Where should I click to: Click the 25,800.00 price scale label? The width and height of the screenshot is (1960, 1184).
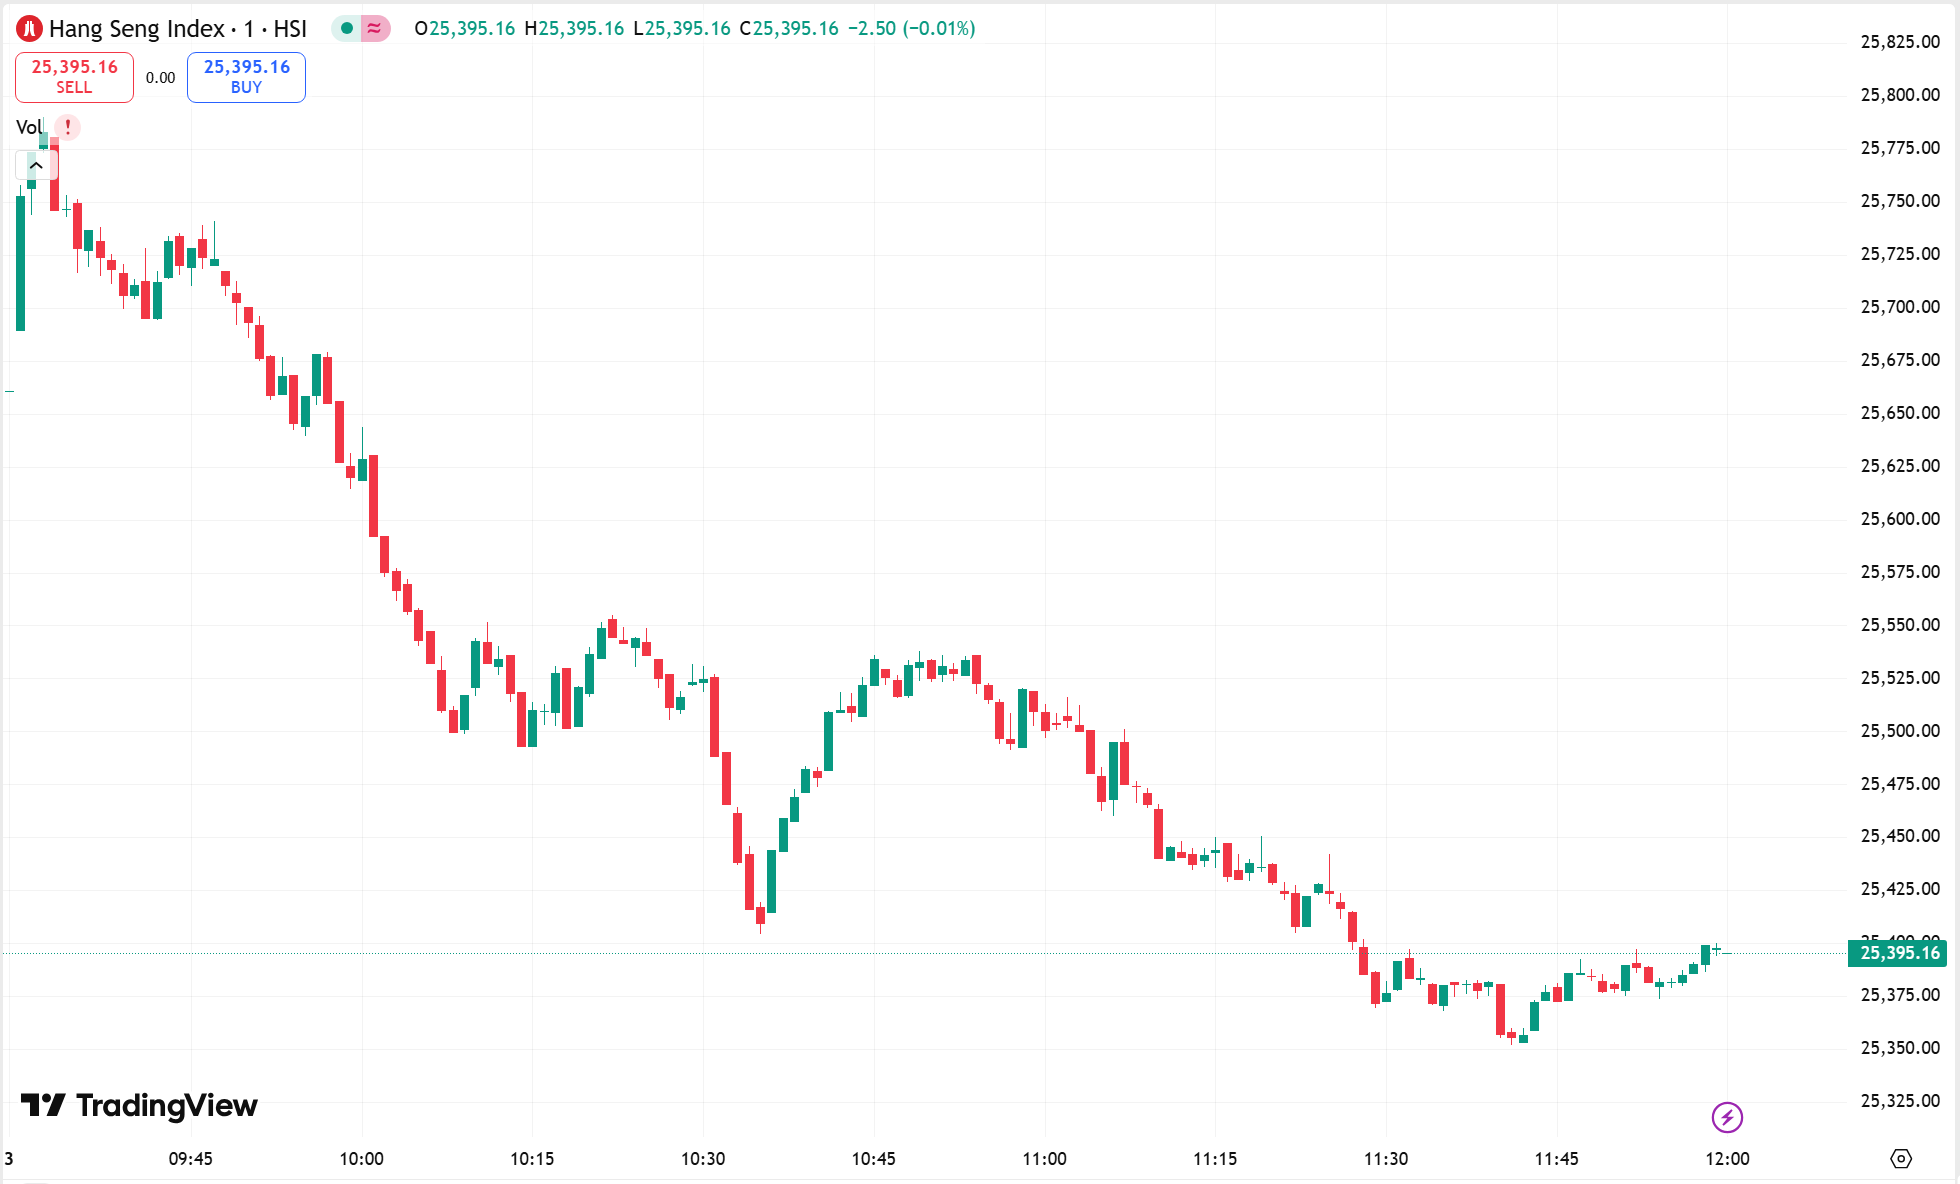pos(1899,95)
